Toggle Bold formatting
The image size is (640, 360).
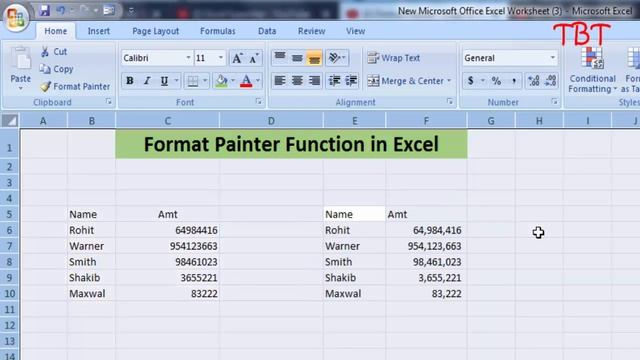(x=129, y=81)
